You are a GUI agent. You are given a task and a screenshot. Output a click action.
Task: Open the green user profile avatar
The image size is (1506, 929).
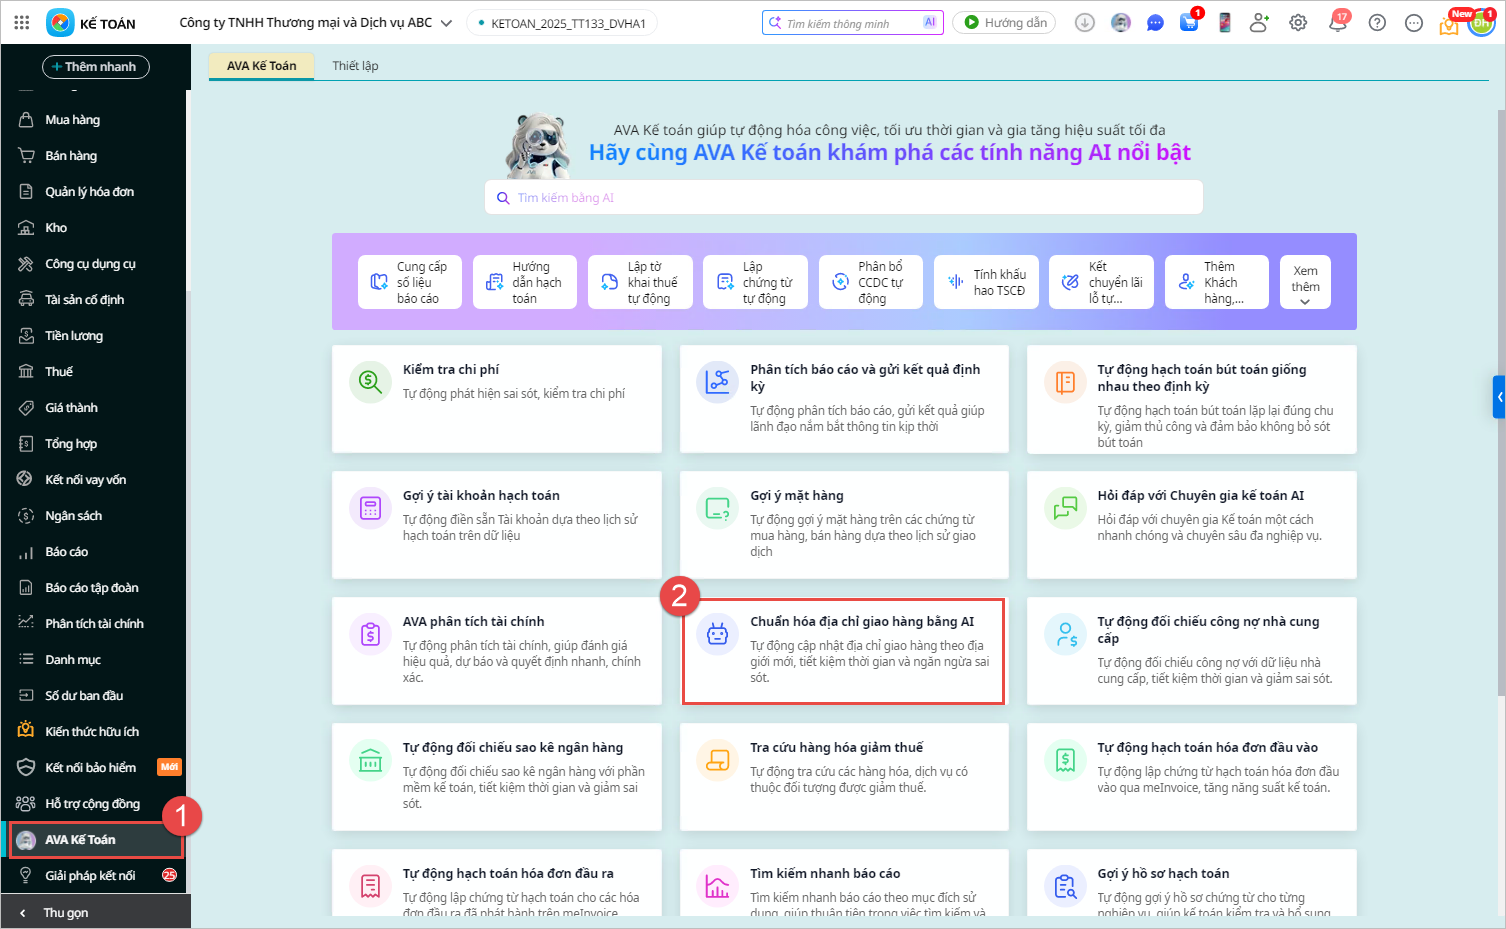1481,22
